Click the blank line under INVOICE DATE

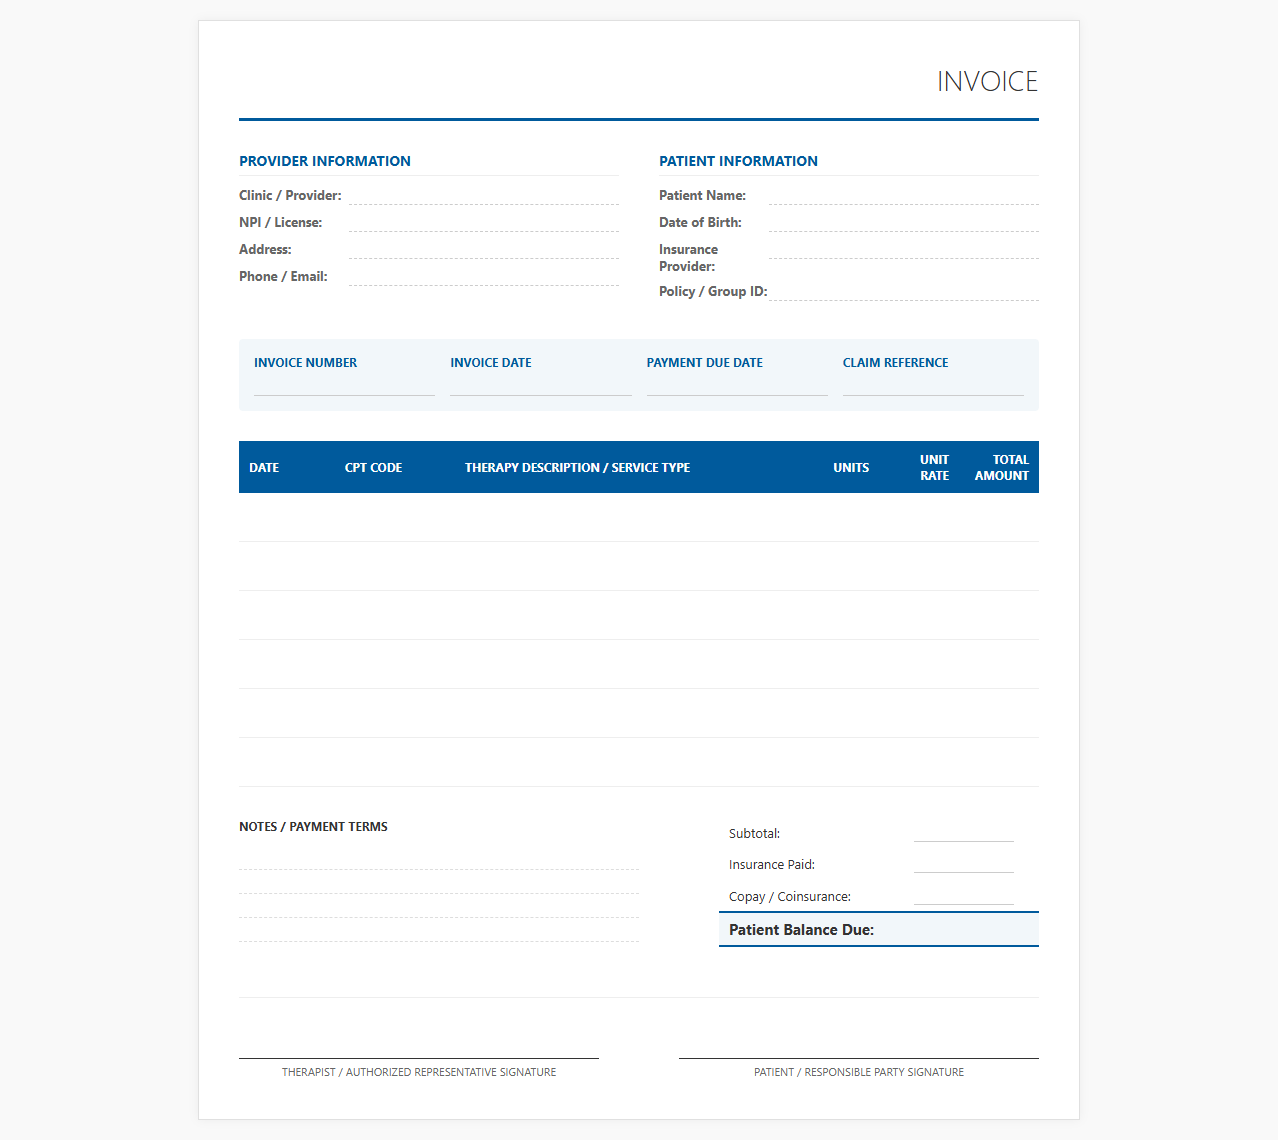pos(541,386)
